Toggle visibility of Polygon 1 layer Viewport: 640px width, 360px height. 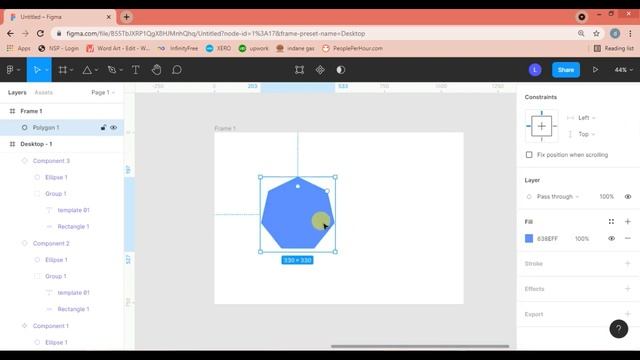113,128
